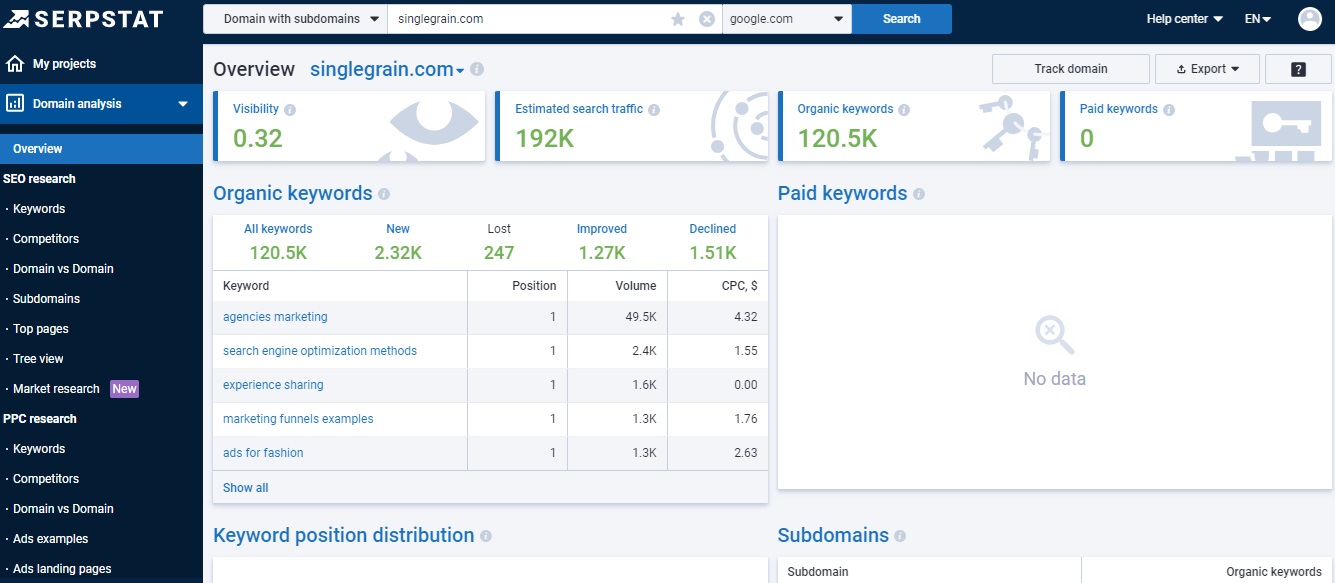Click the Serpstat logo

[x=84, y=18]
